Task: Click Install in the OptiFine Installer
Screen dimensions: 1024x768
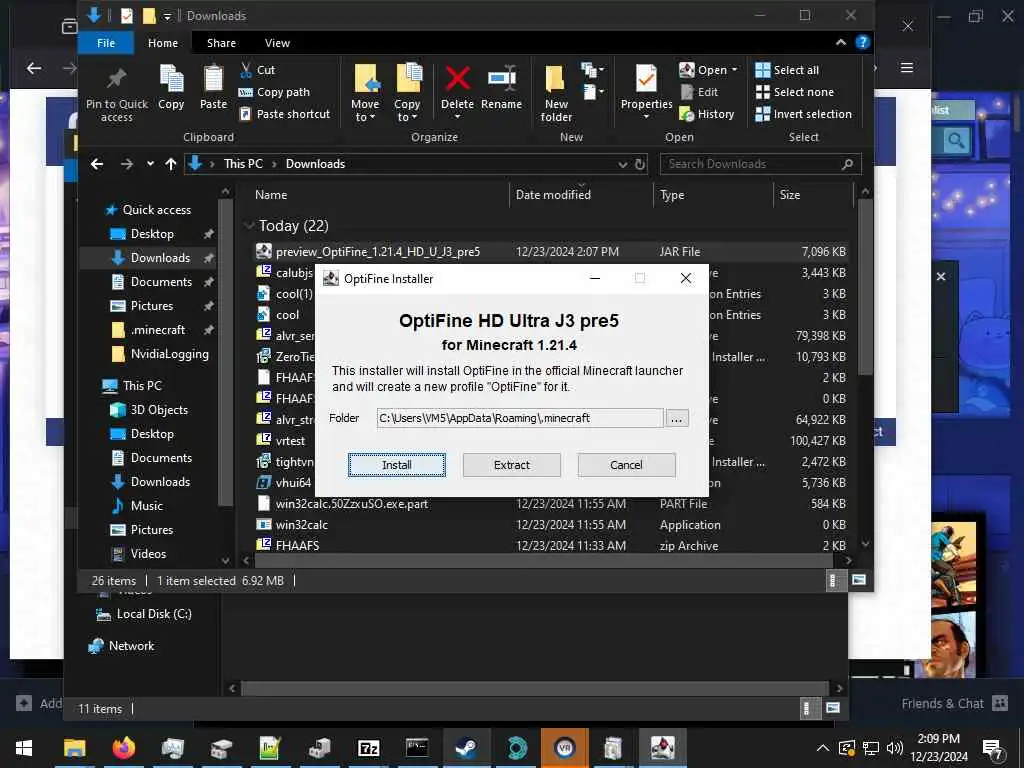Action: (396, 465)
